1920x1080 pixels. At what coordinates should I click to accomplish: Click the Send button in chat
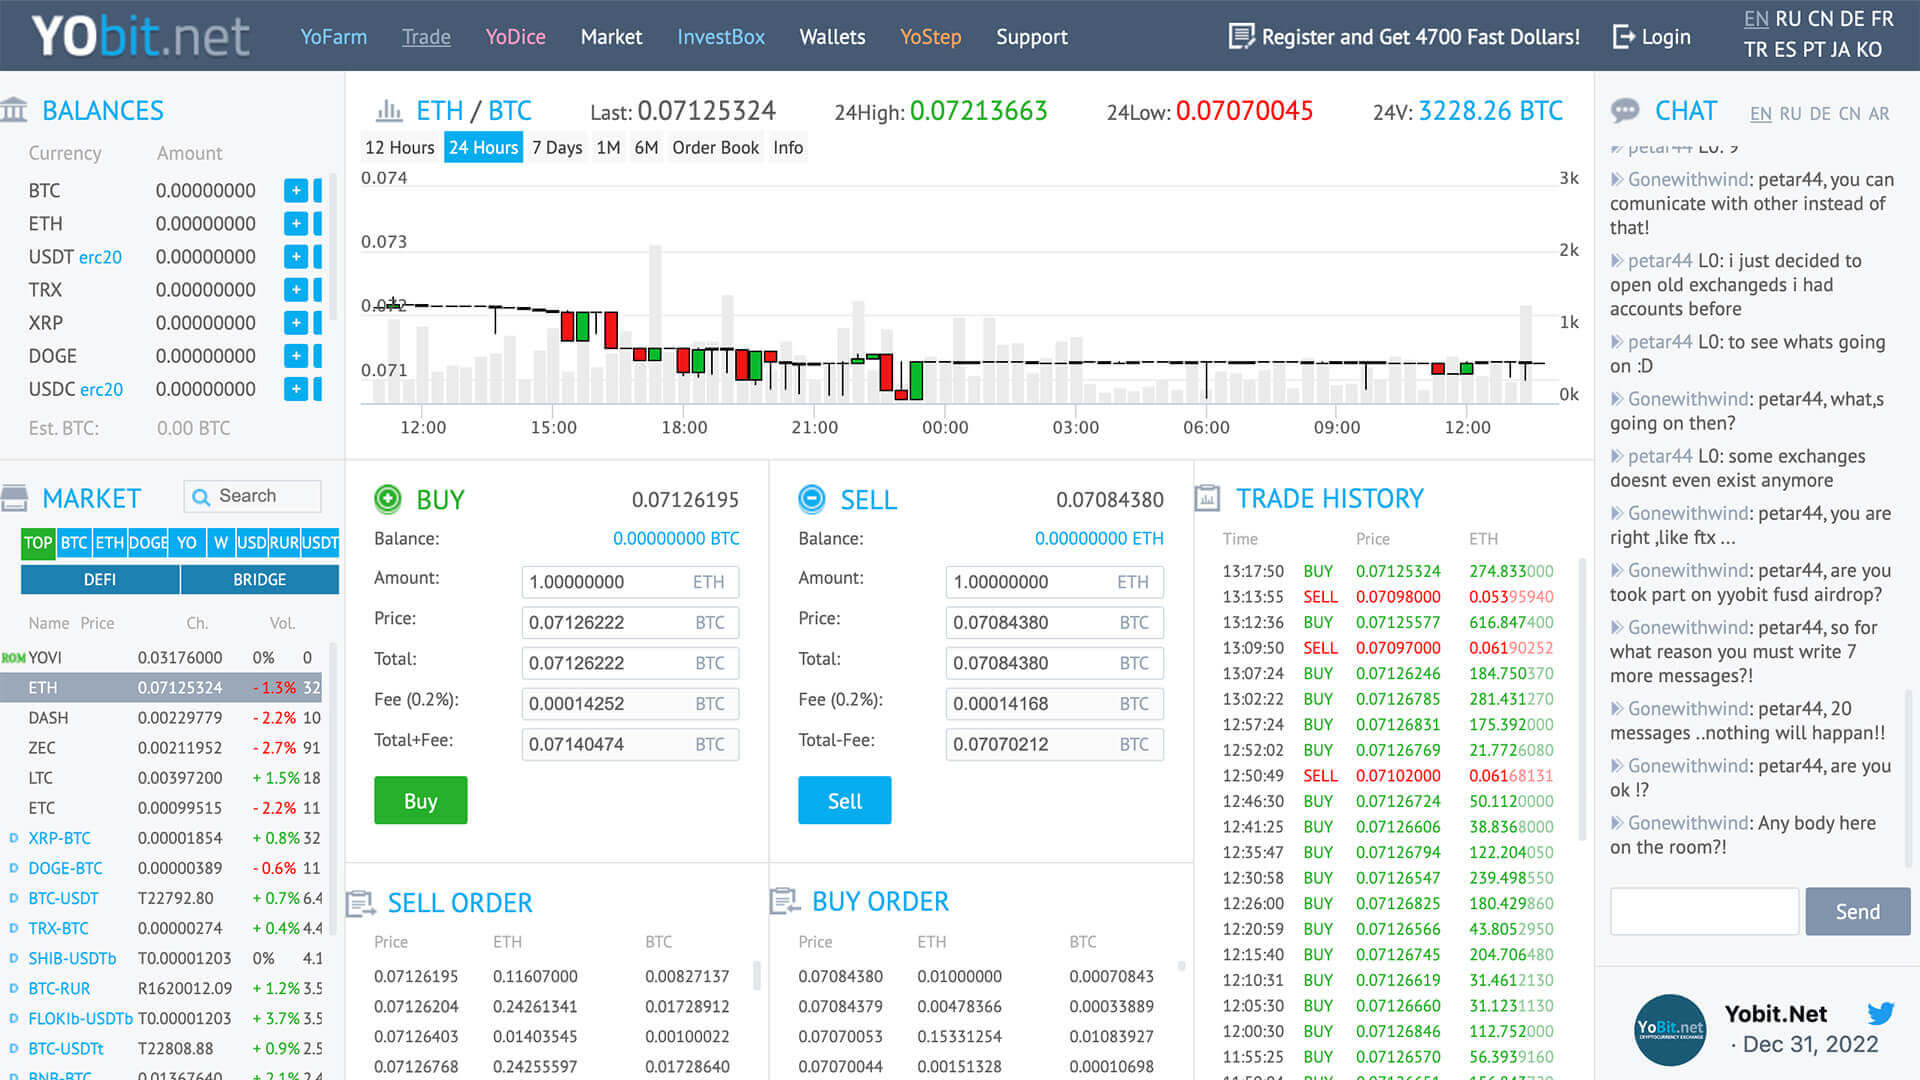pos(1857,911)
